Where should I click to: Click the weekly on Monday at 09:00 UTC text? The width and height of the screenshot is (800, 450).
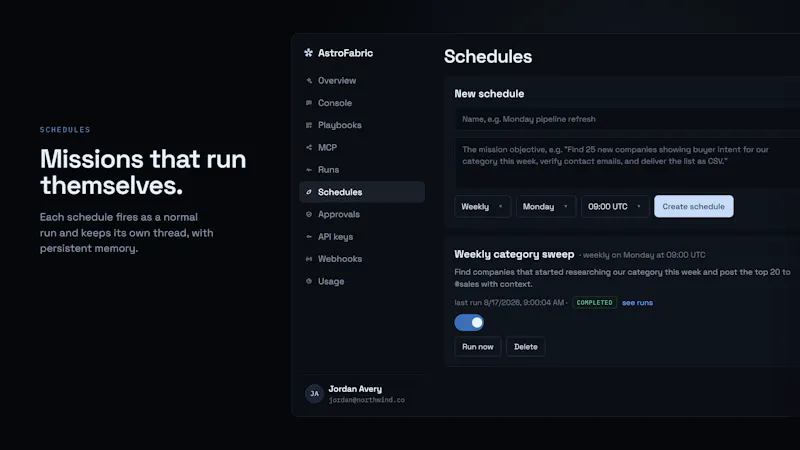point(644,255)
